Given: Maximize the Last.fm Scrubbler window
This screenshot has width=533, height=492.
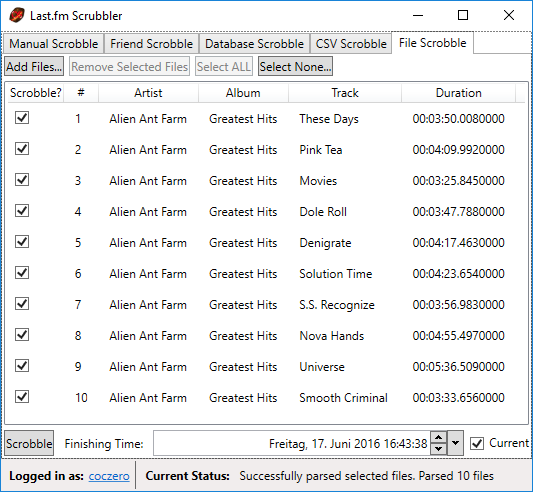Looking at the screenshot, I should [463, 15].
